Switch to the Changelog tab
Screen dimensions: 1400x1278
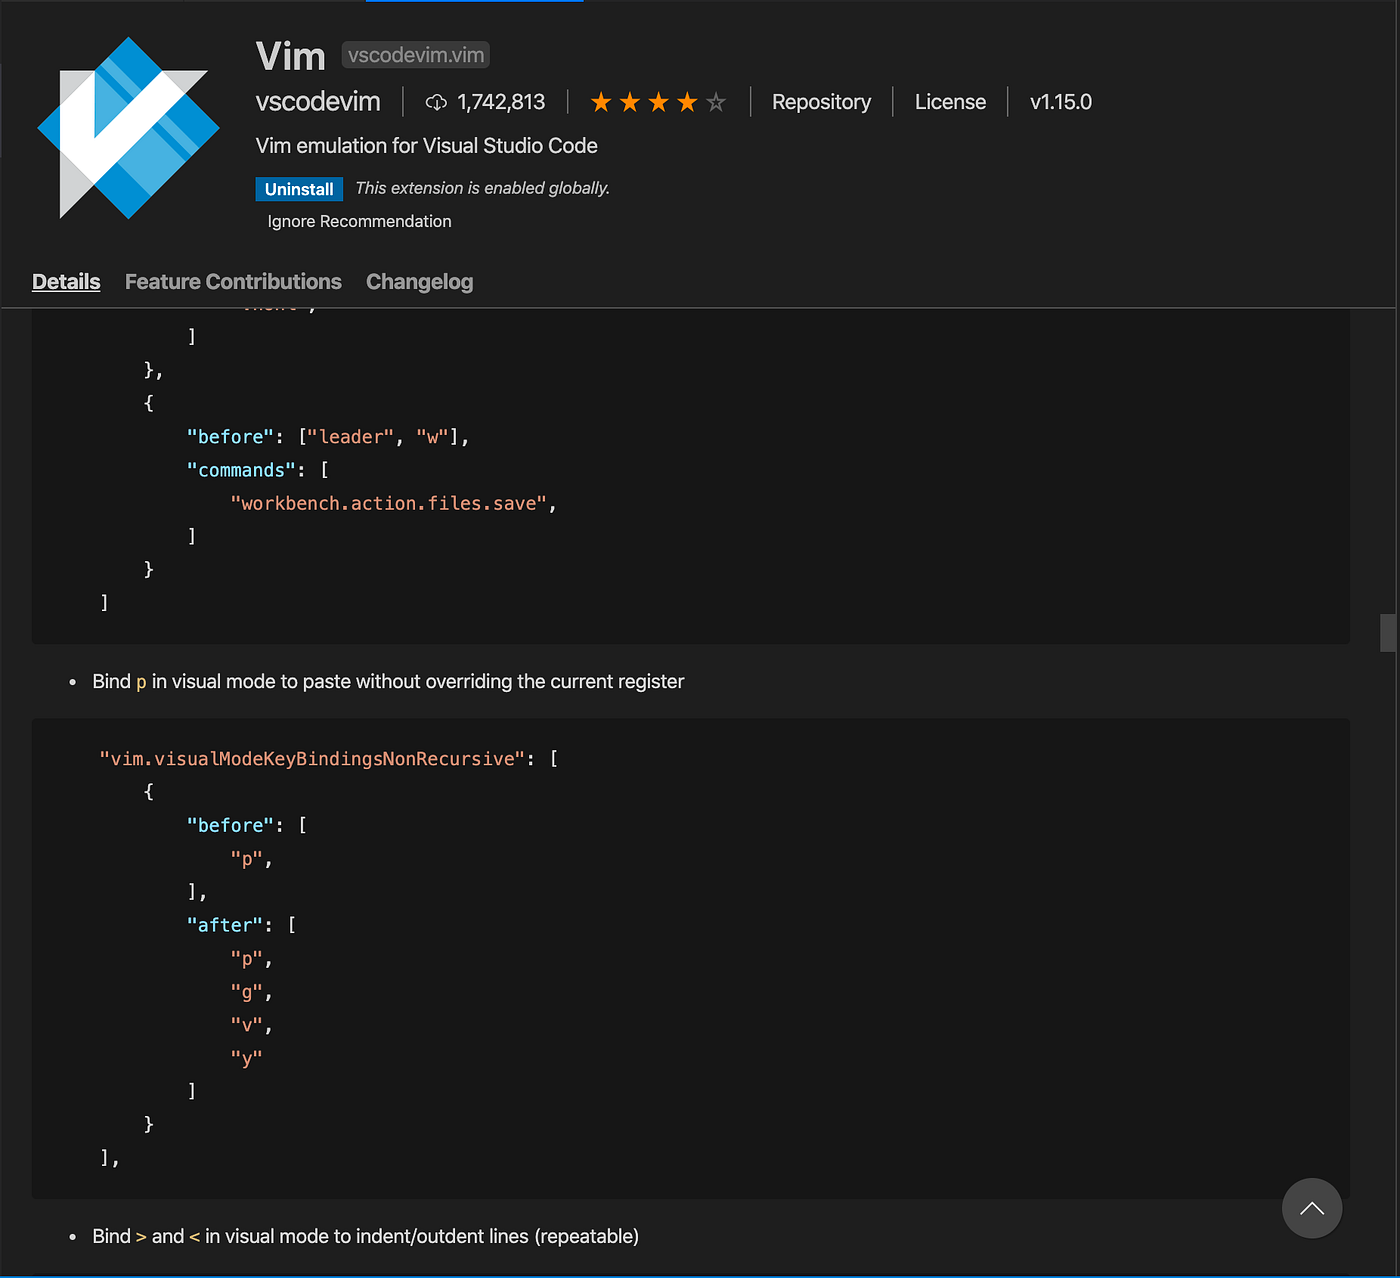(x=419, y=281)
